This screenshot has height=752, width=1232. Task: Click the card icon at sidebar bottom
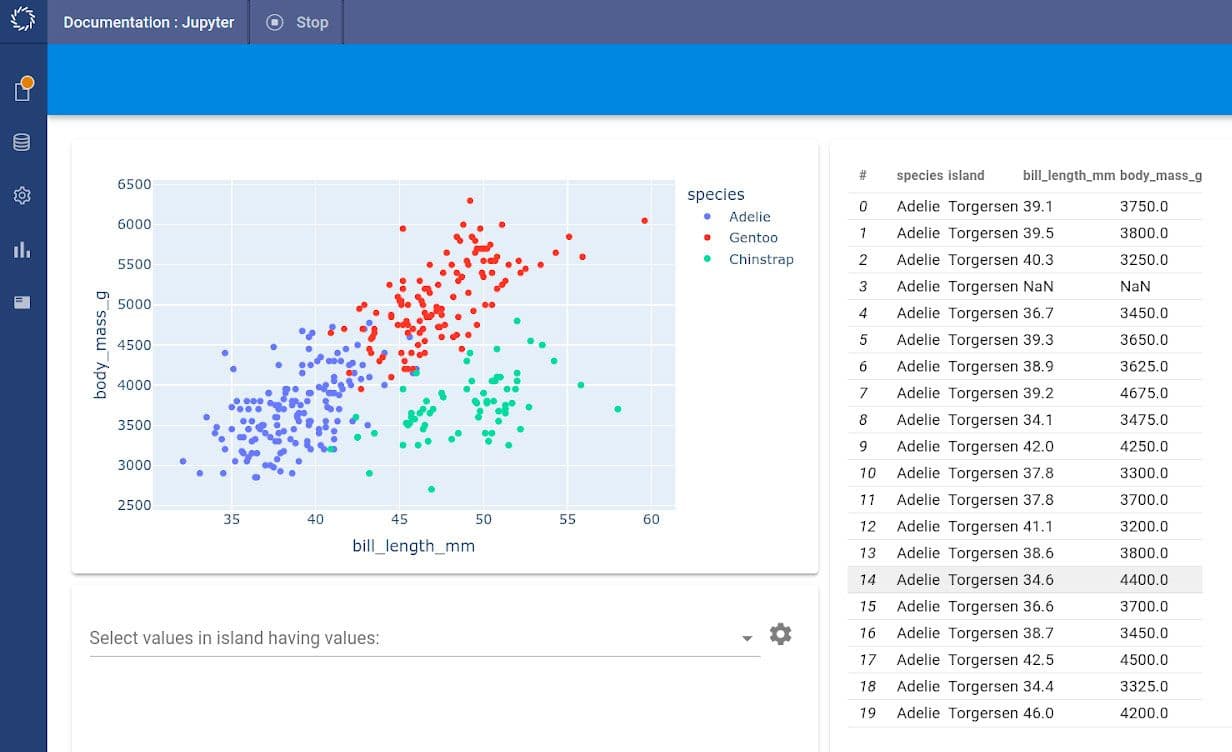coord(22,302)
